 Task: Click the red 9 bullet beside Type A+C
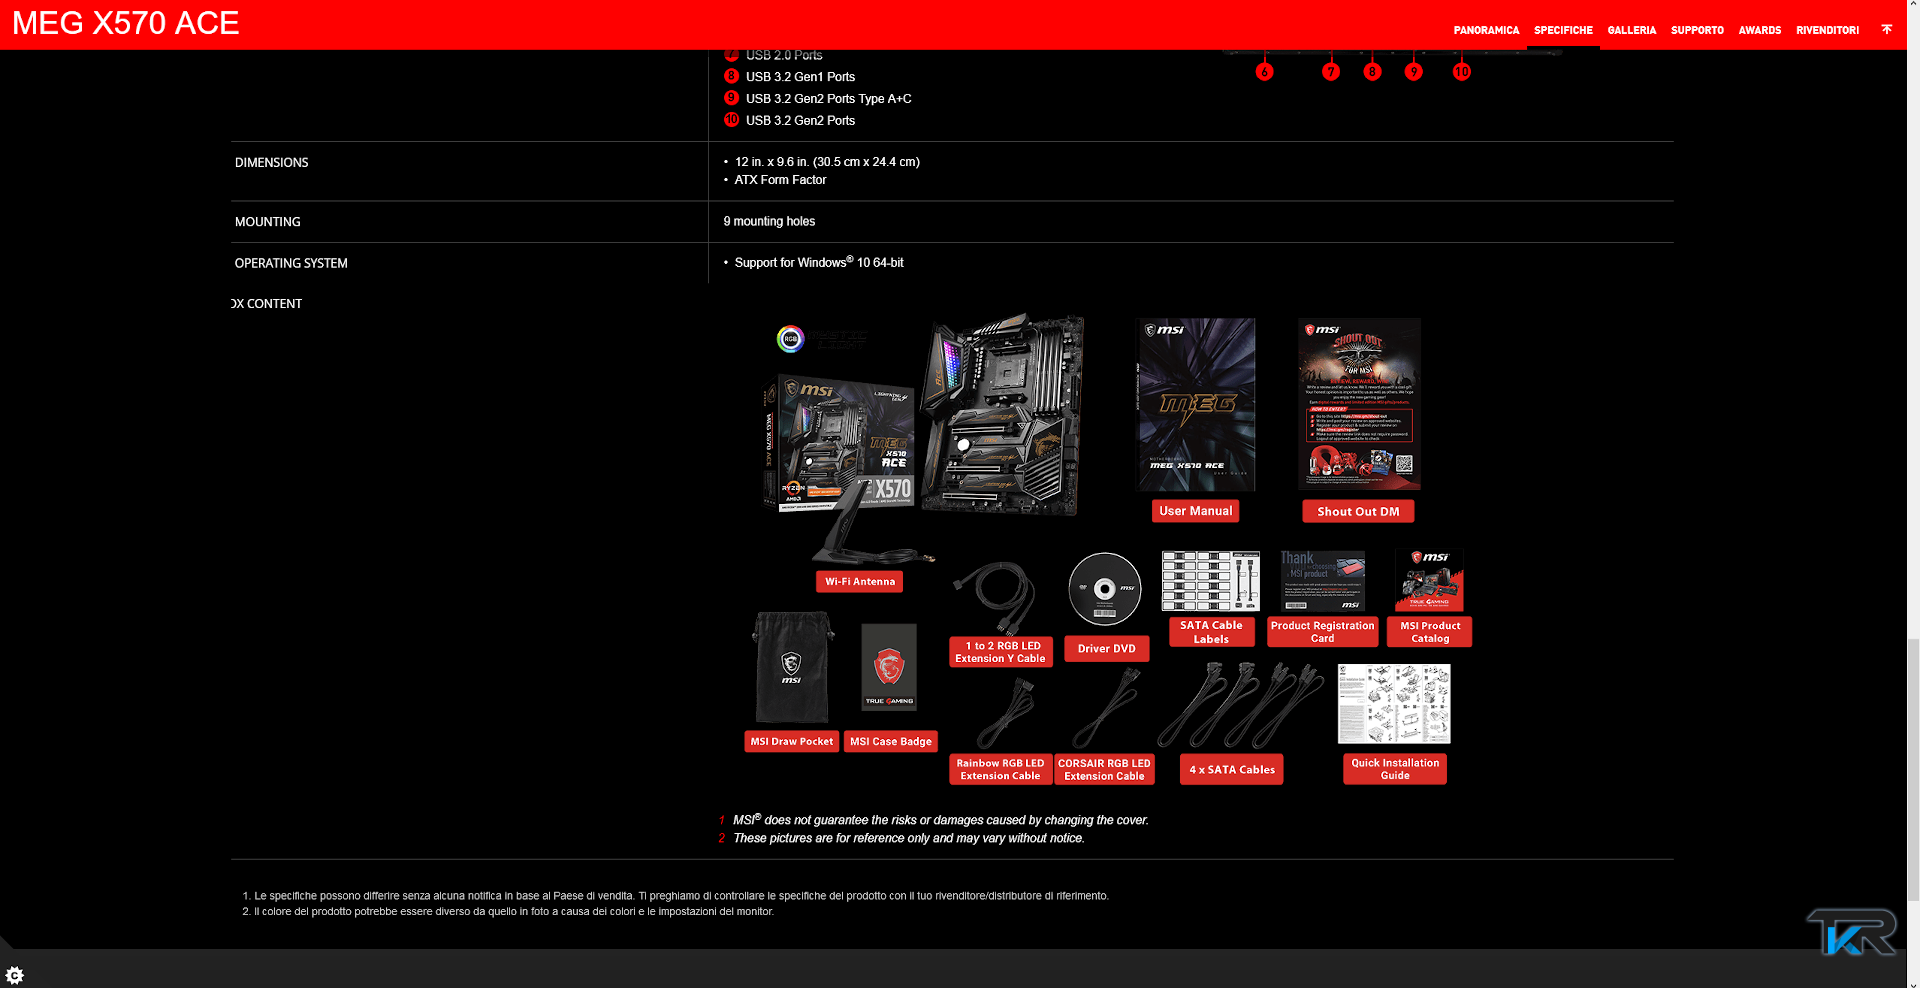coord(732,98)
